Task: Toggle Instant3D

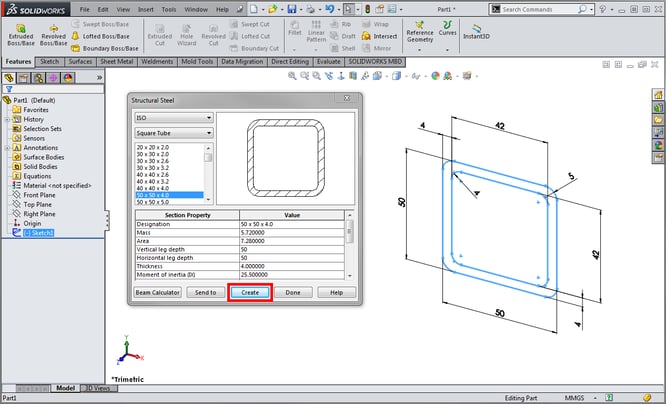Action: [476, 32]
